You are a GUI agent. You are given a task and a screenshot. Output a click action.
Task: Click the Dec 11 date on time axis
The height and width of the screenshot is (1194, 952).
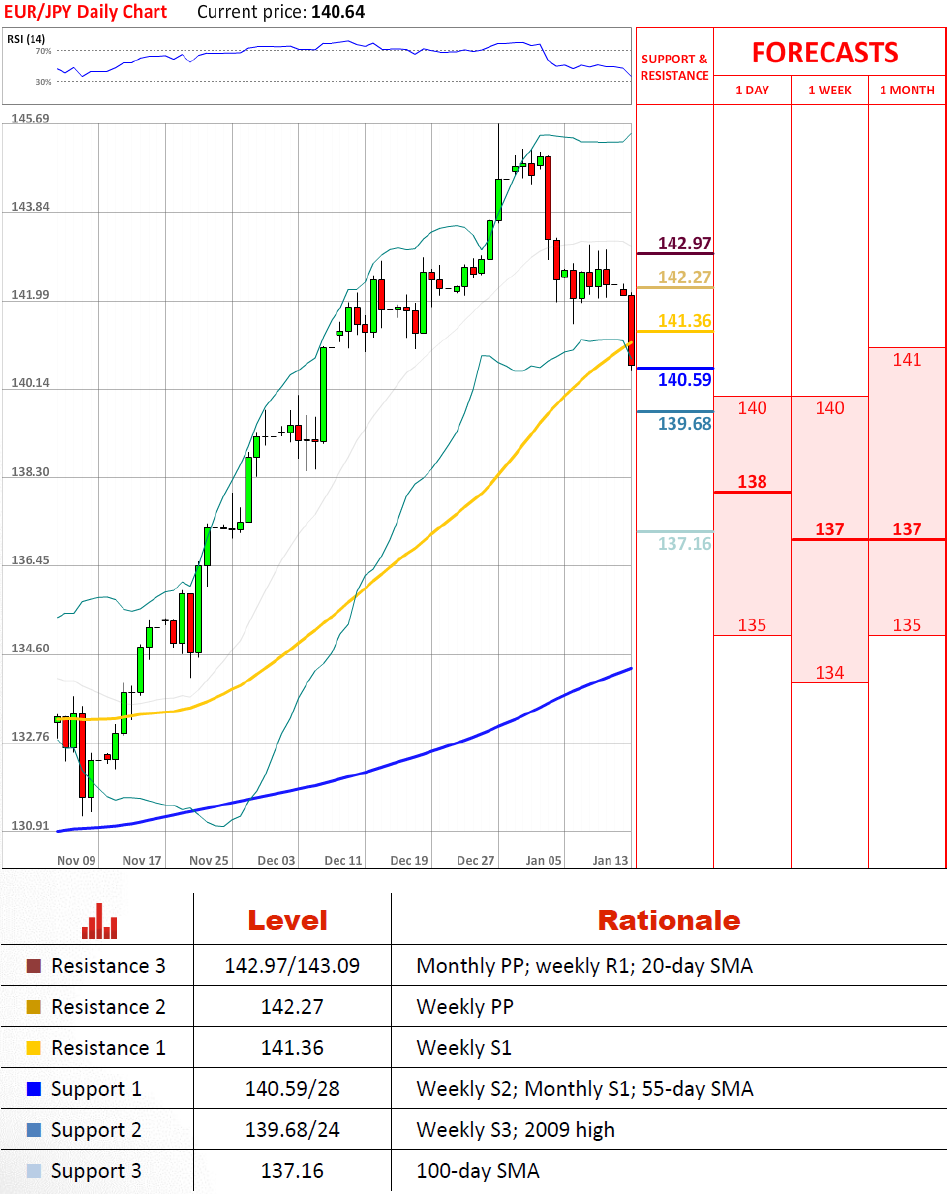[343, 860]
